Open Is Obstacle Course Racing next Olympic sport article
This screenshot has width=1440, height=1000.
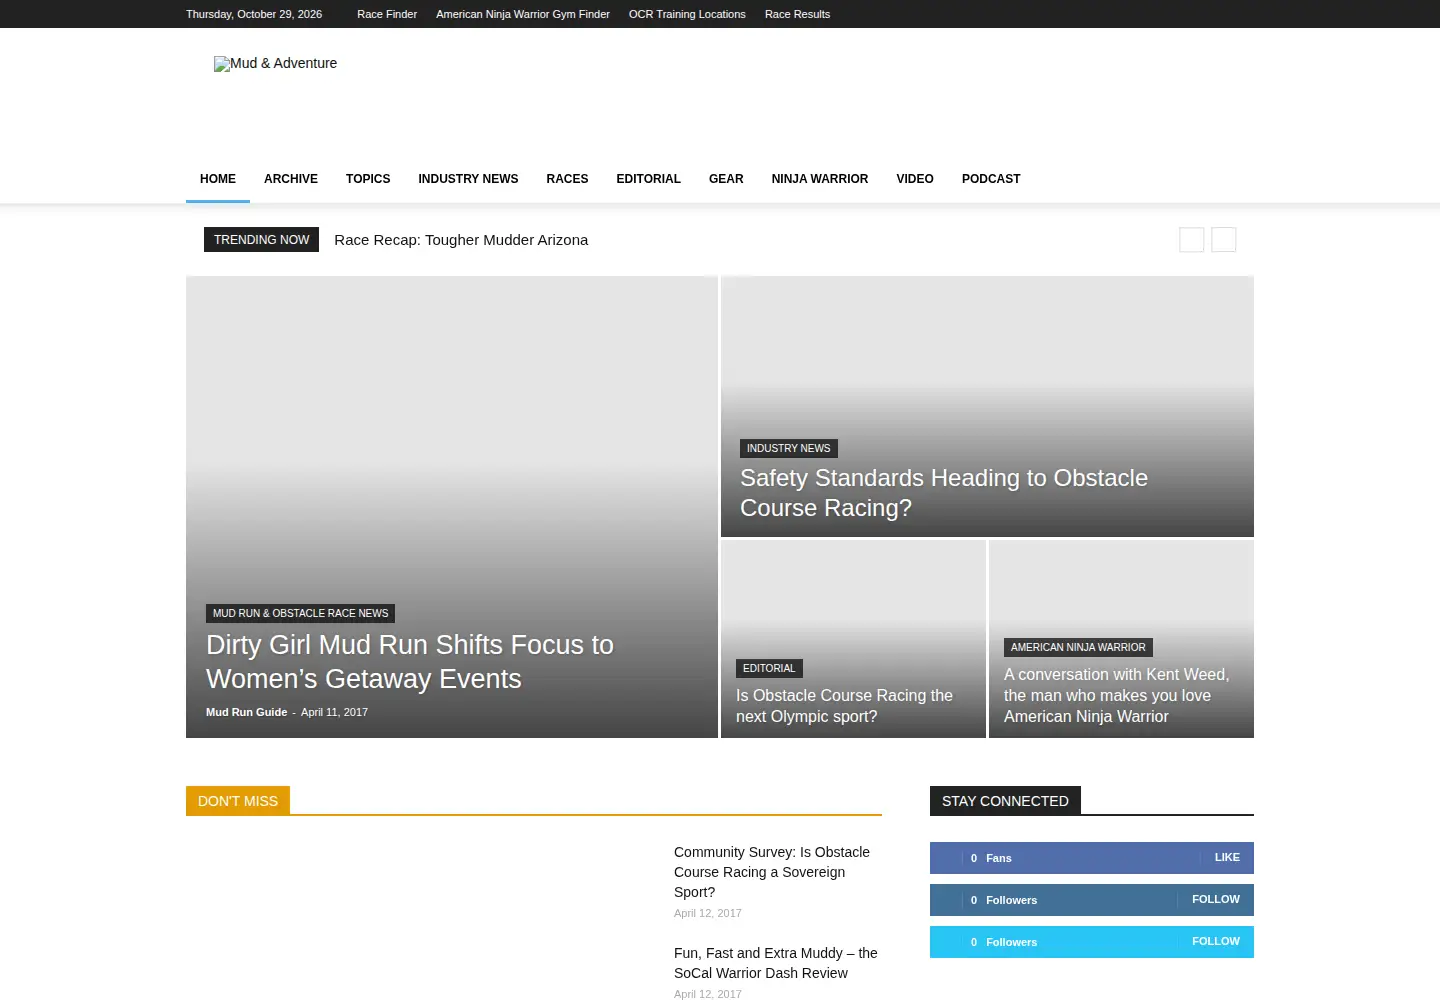(x=844, y=706)
